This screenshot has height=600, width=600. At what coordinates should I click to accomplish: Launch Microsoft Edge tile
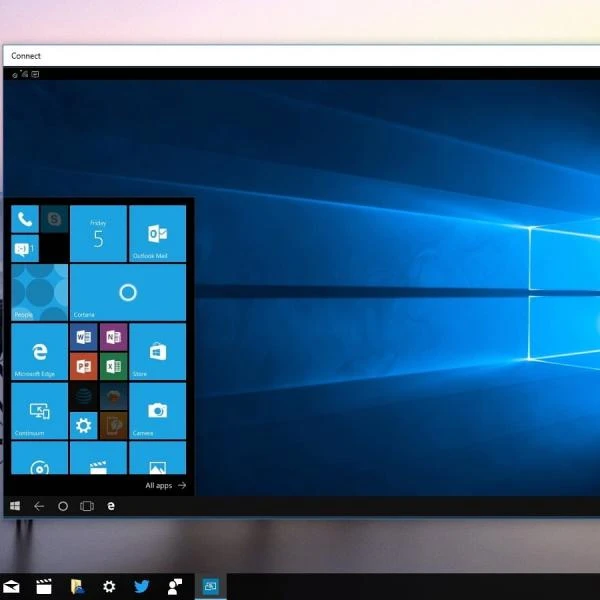pos(40,352)
